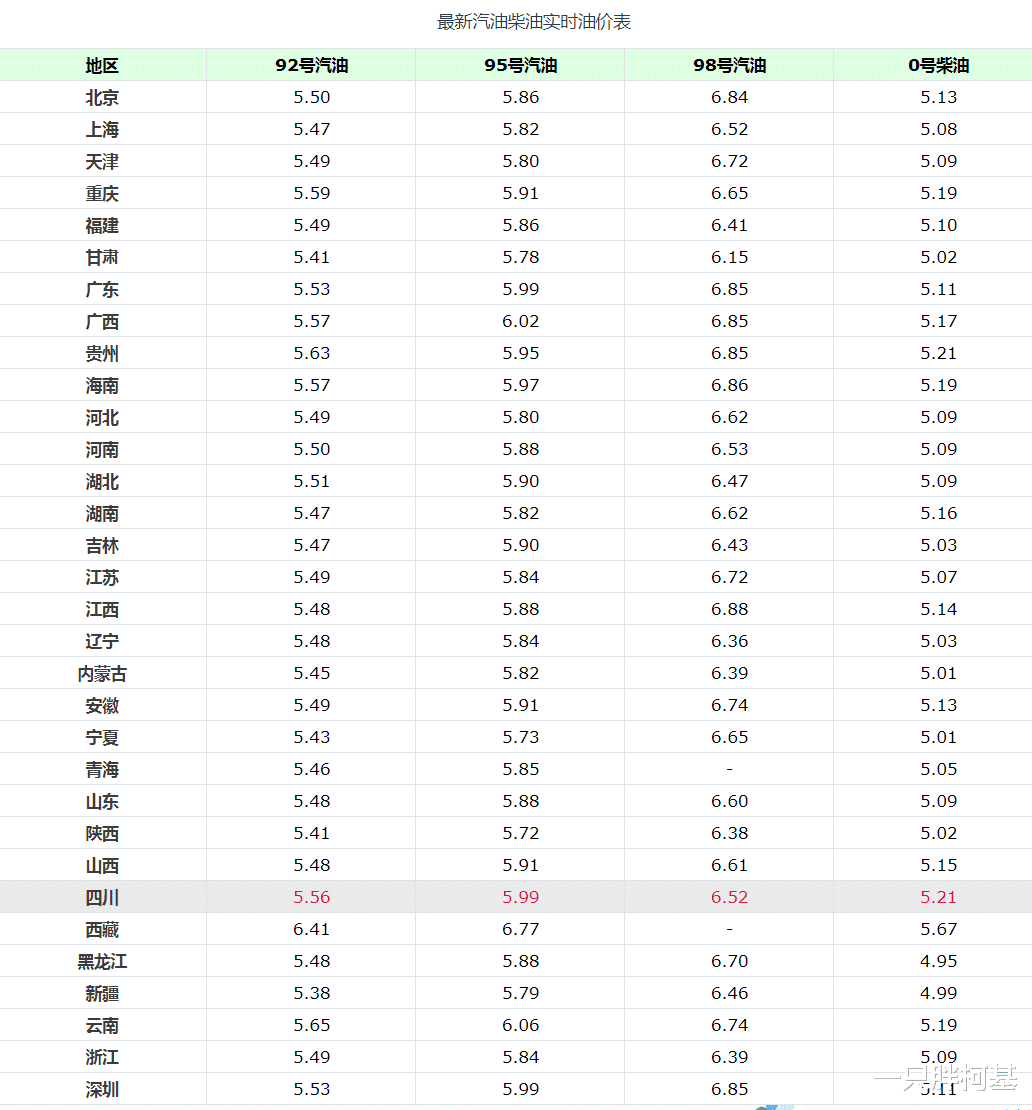Viewport: 1032px width, 1110px height.
Task: Select the 地区 column header
Action: pyautogui.click(x=101, y=65)
